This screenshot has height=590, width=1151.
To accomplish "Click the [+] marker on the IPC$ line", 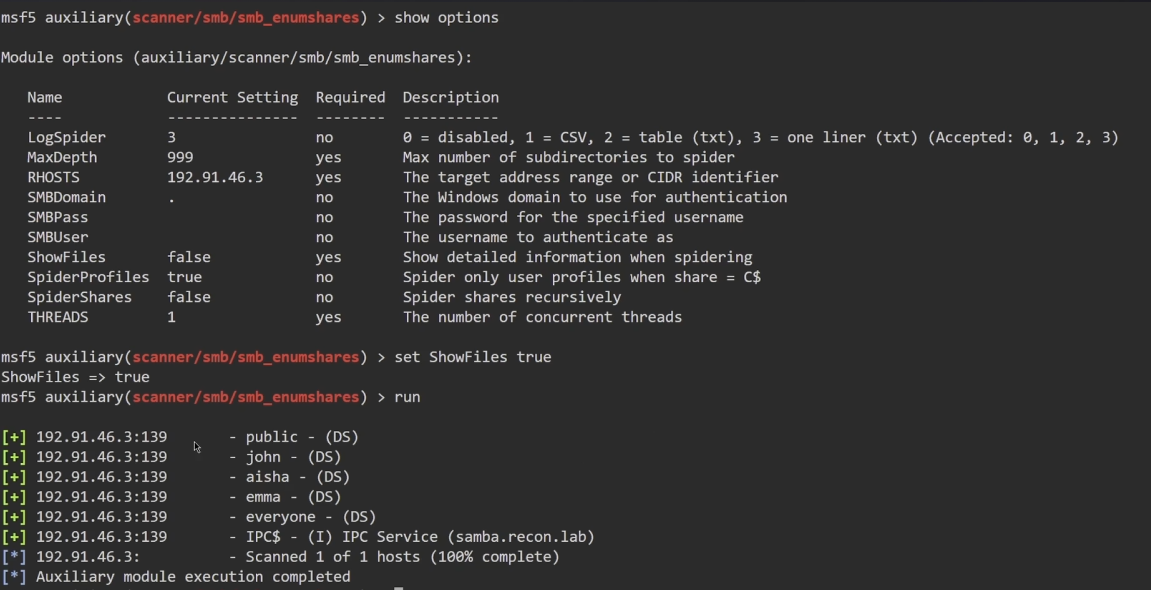I will (14, 537).
